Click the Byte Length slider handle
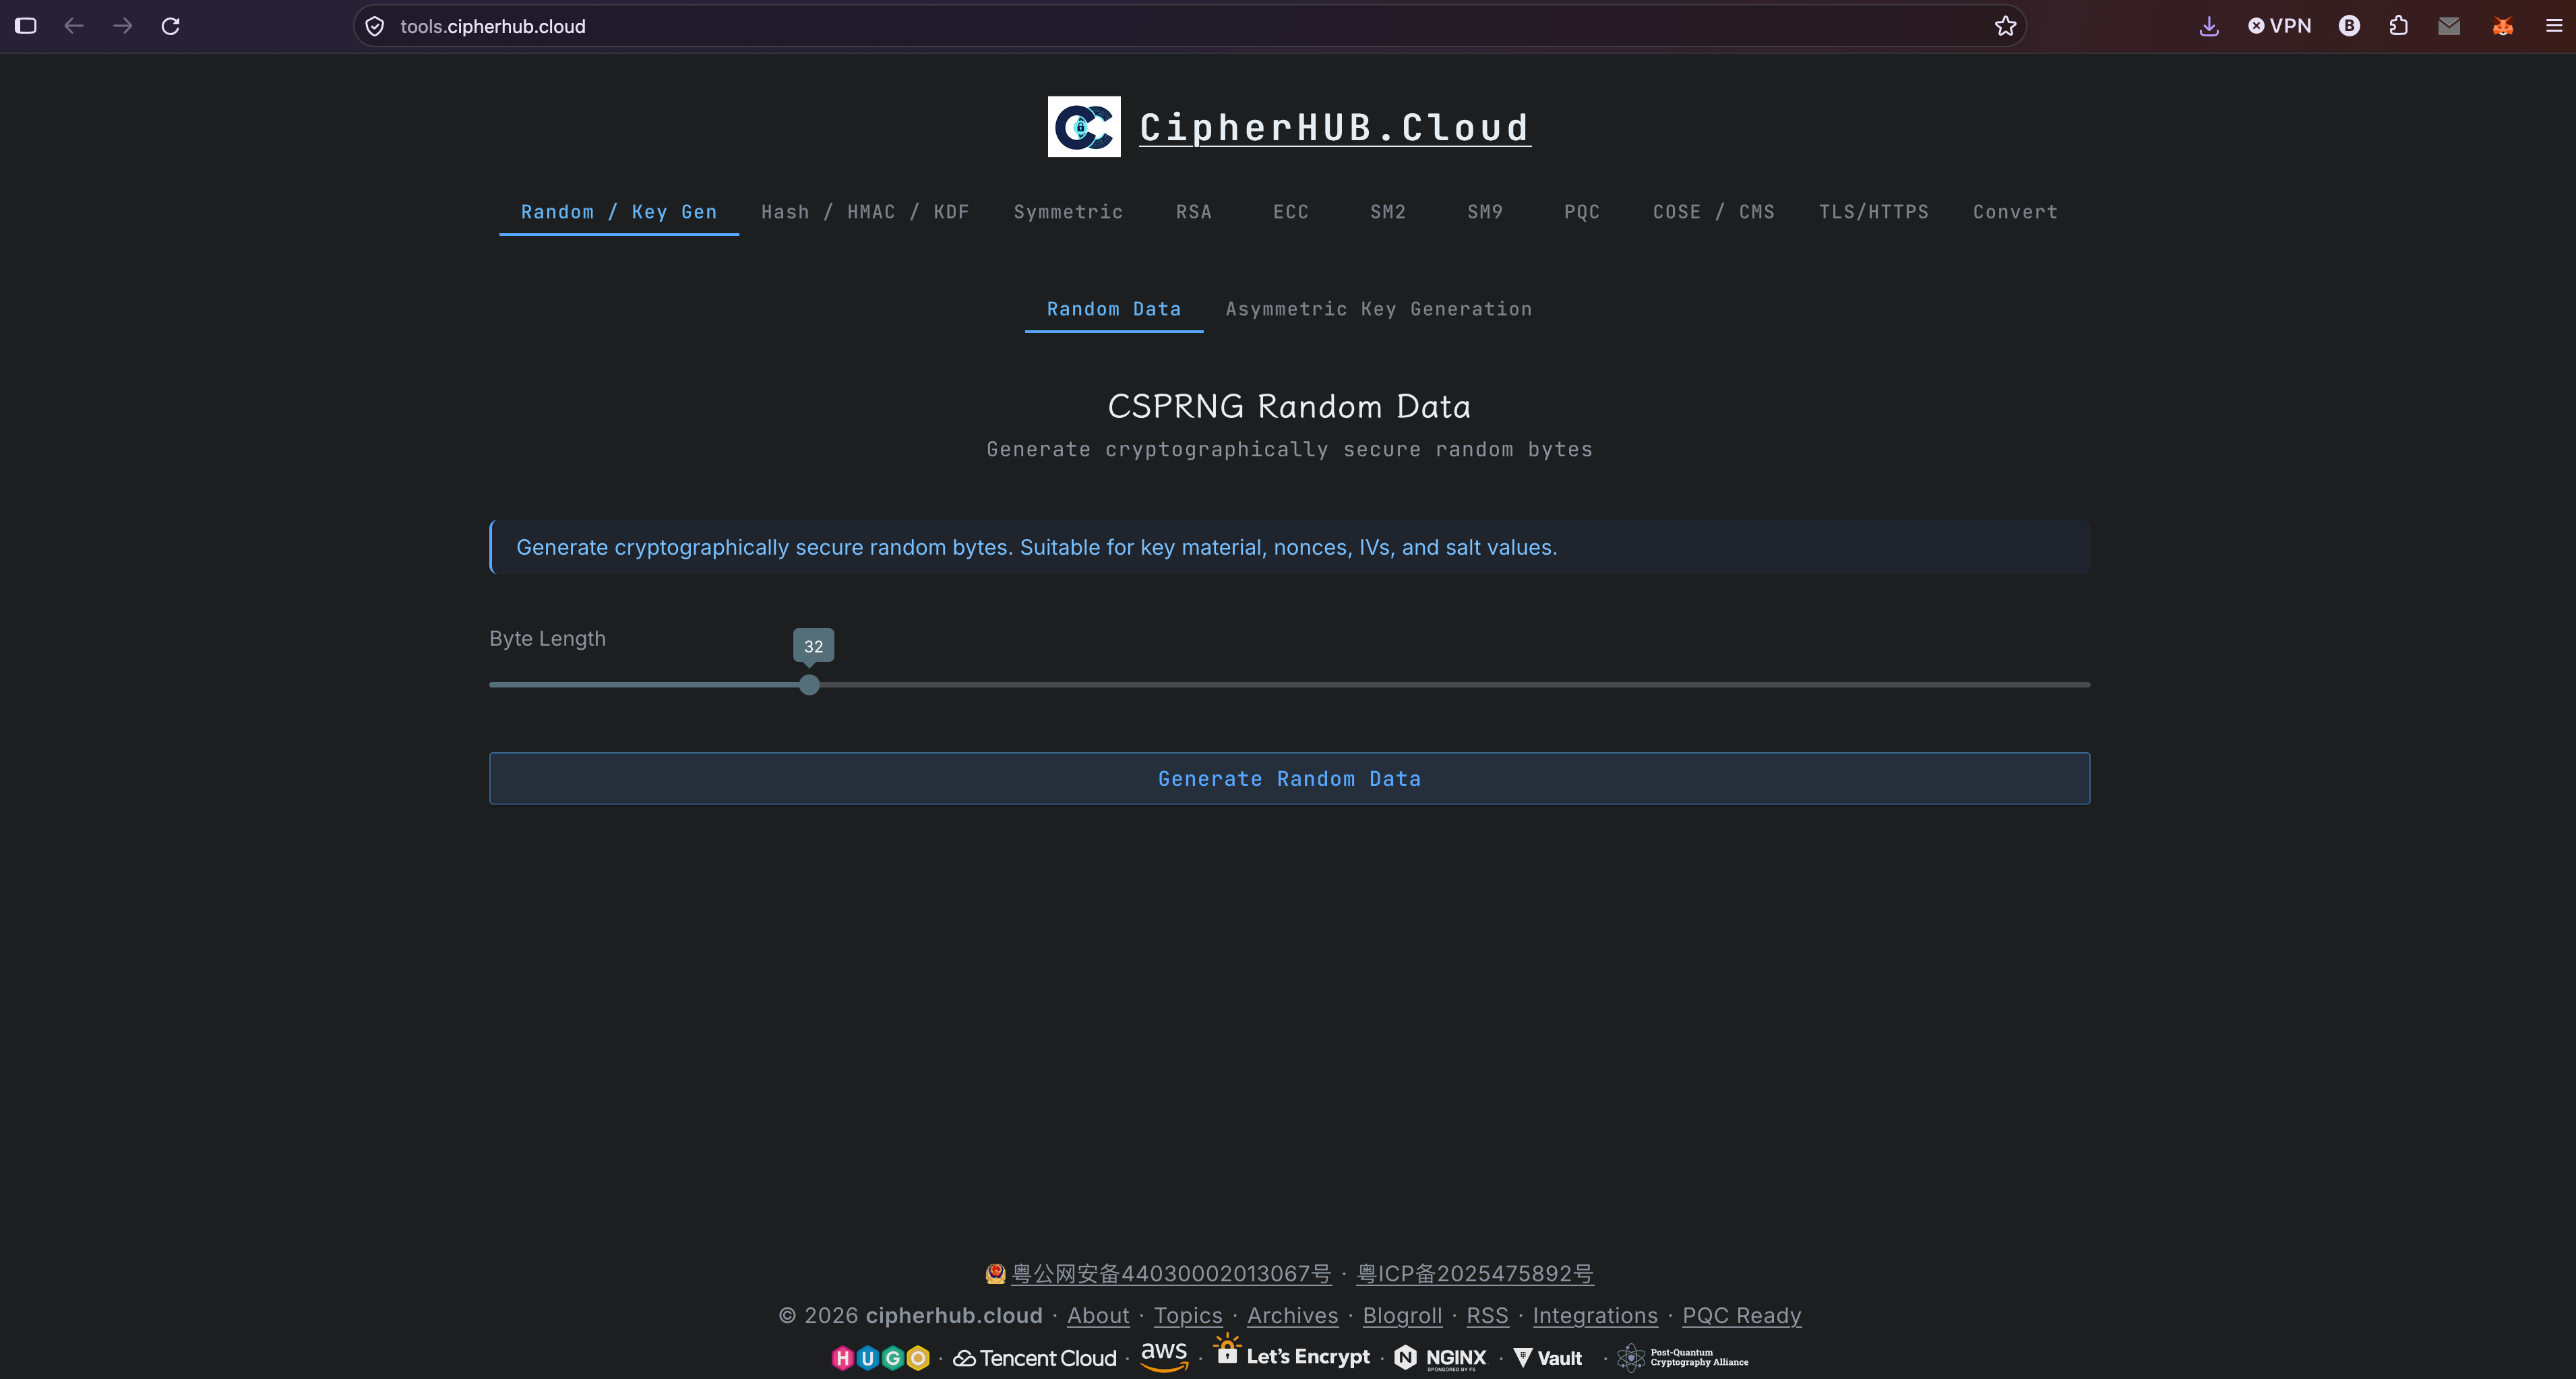2576x1379 pixels. point(810,685)
